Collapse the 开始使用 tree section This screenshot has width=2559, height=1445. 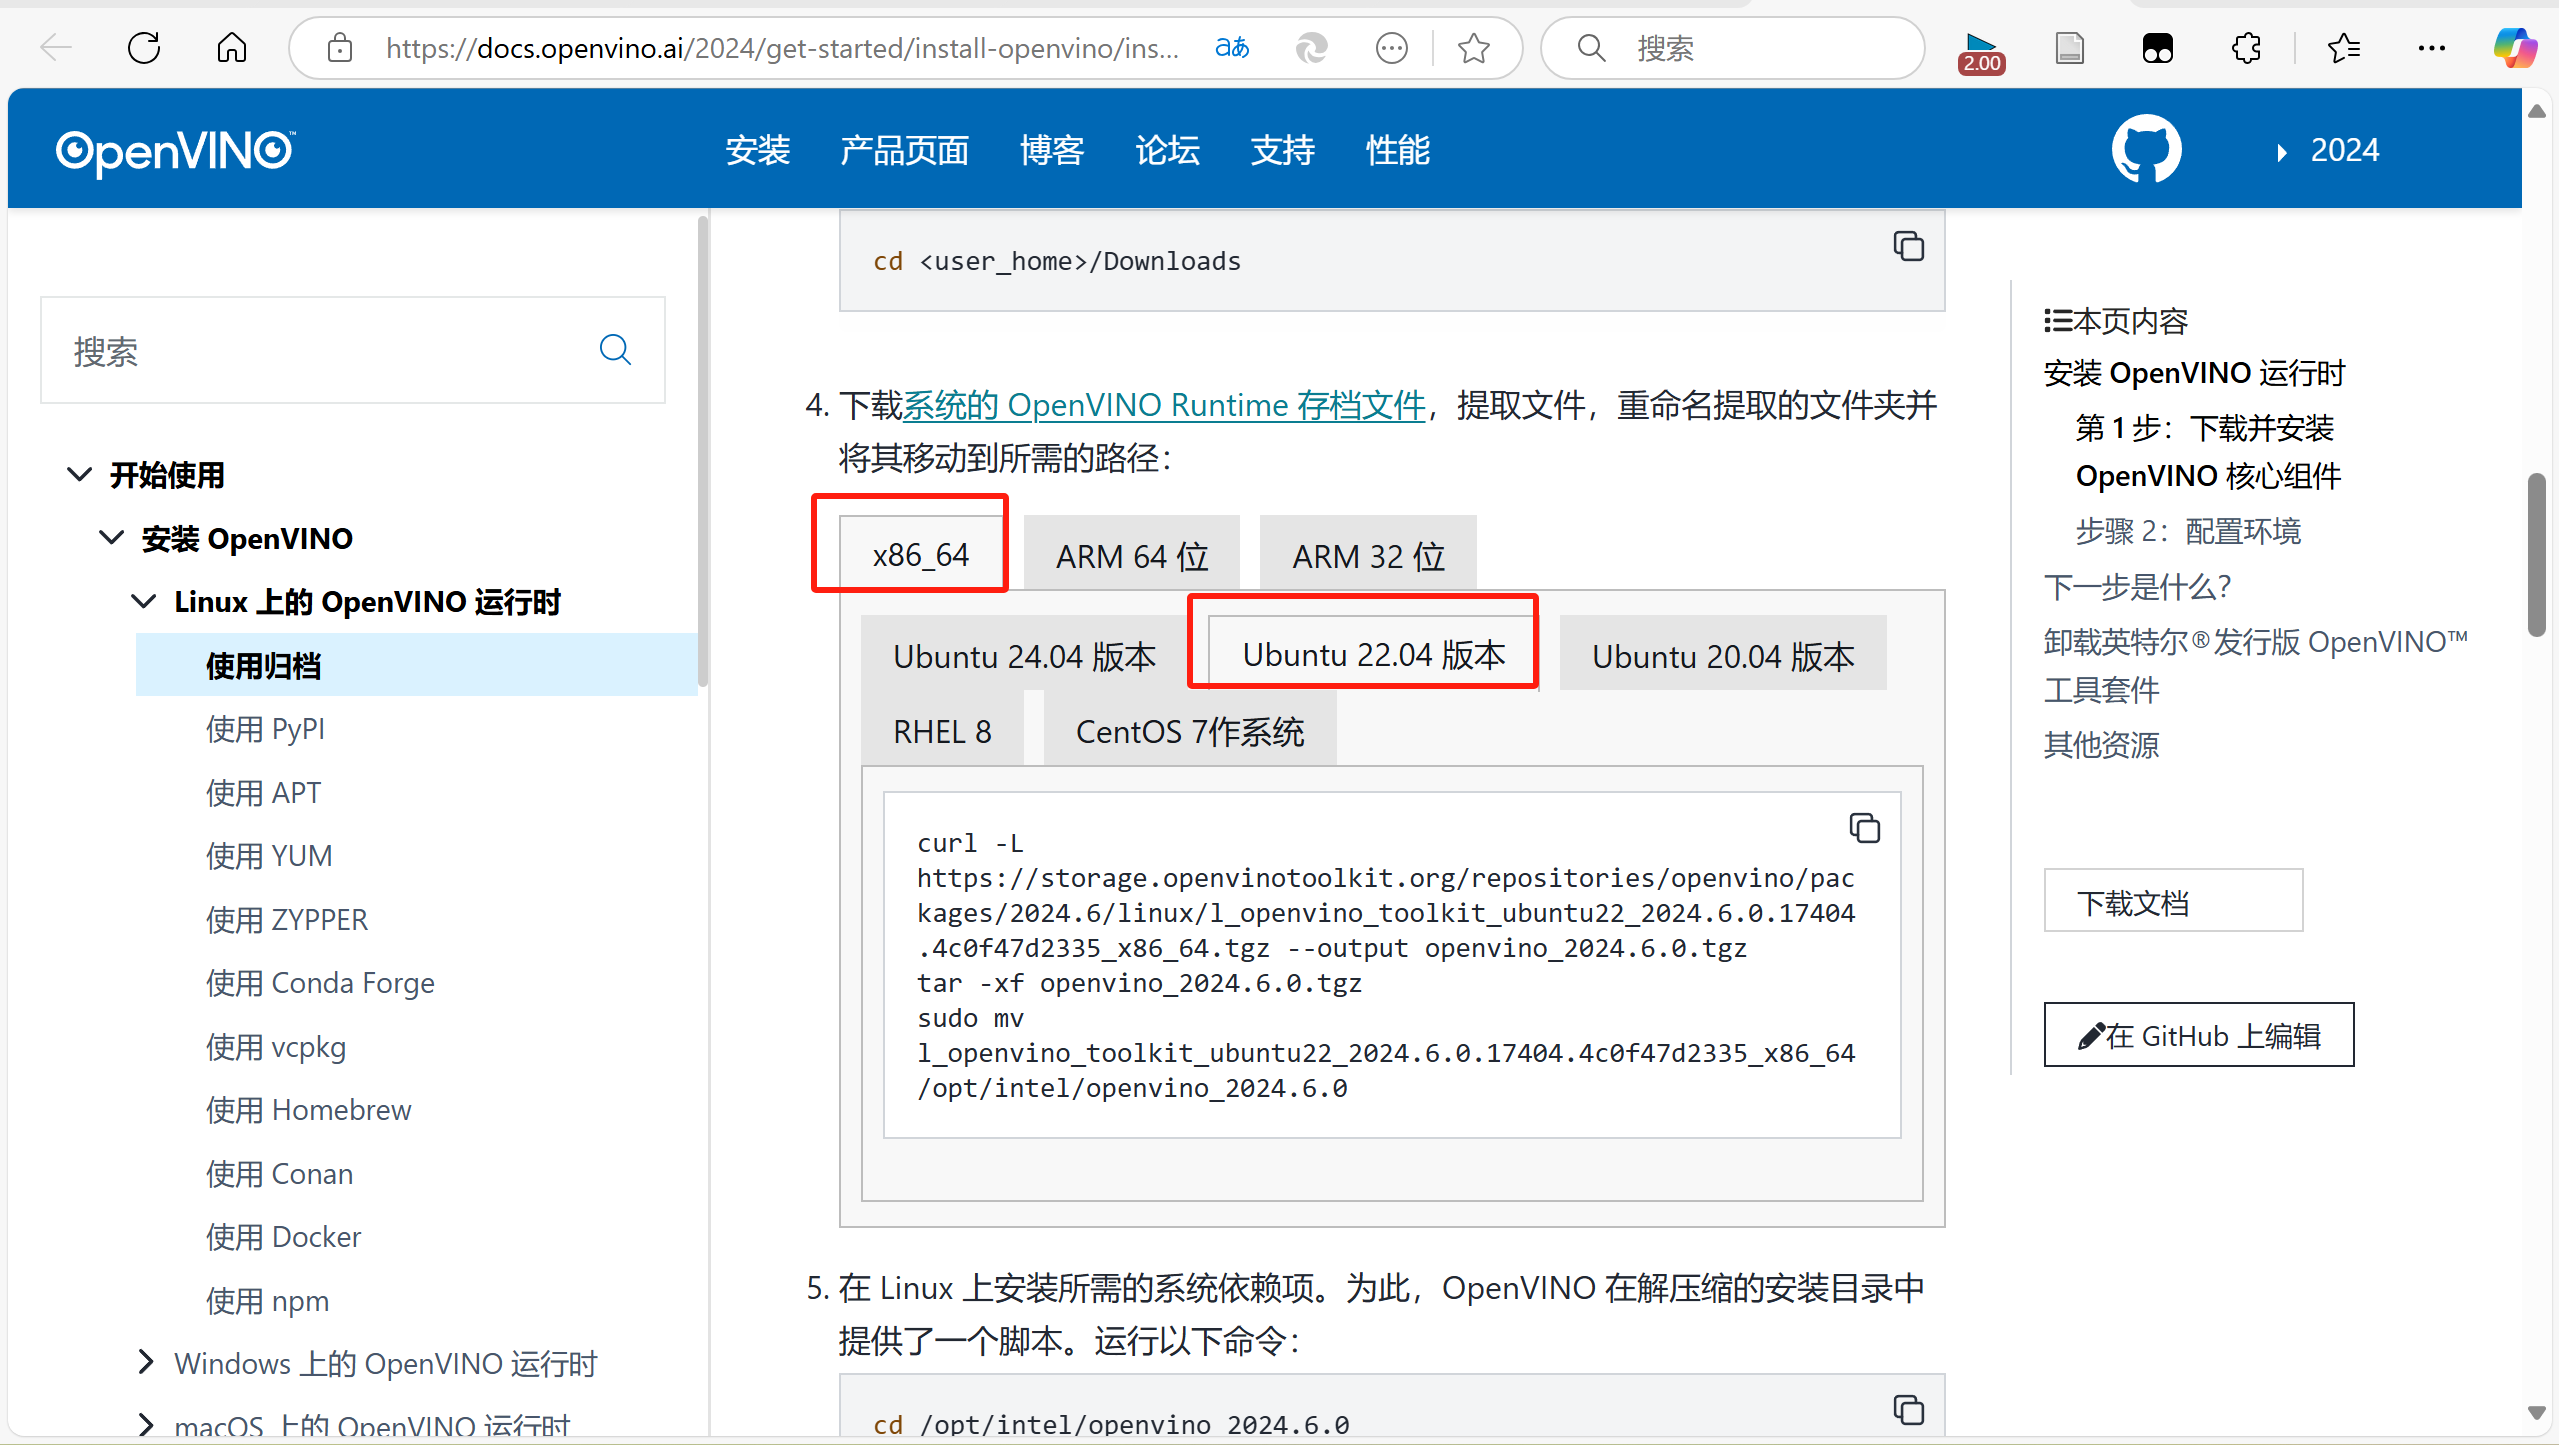point(80,474)
